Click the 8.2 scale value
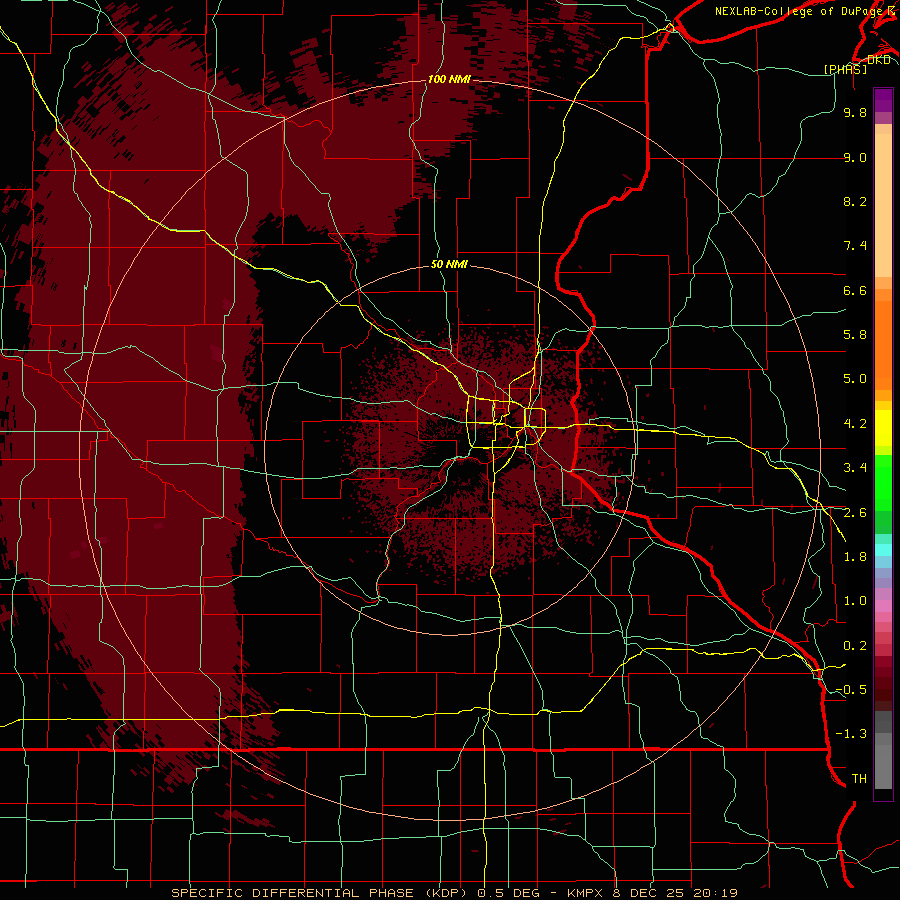The width and height of the screenshot is (900, 900). (x=855, y=201)
